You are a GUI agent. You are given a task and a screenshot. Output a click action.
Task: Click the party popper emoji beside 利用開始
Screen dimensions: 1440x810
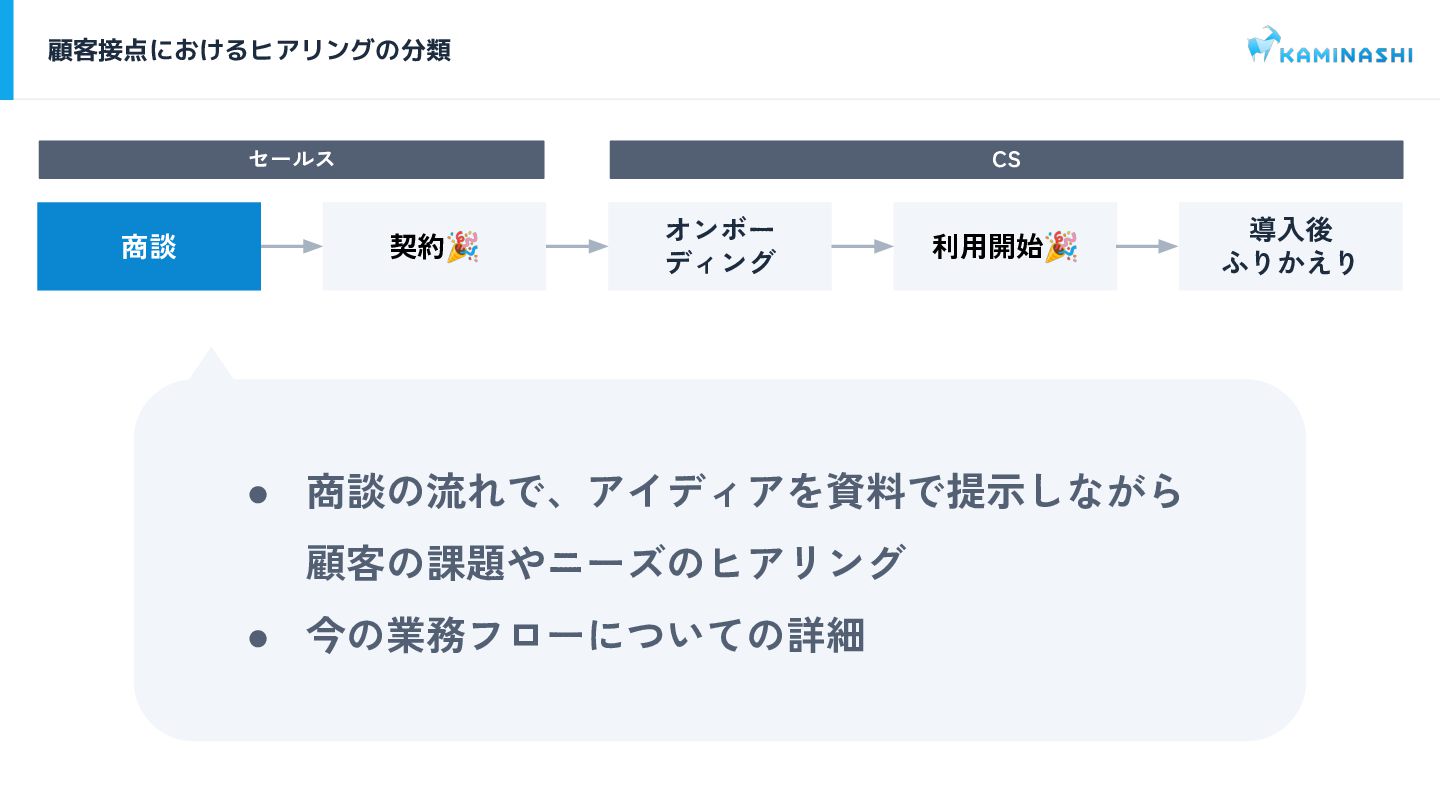click(1060, 246)
